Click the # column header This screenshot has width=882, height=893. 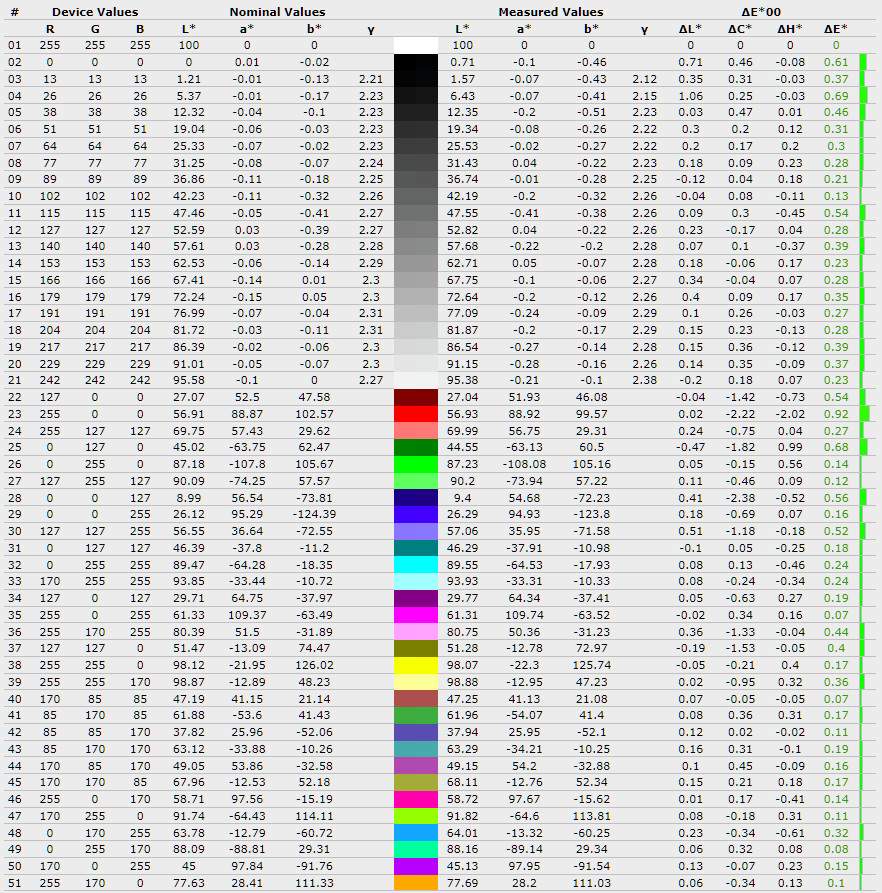[x=14, y=12]
